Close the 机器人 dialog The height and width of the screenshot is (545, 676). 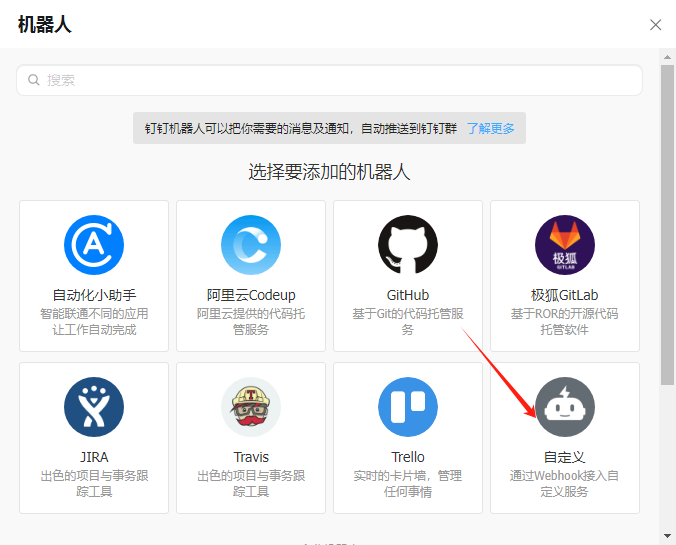coord(655,25)
